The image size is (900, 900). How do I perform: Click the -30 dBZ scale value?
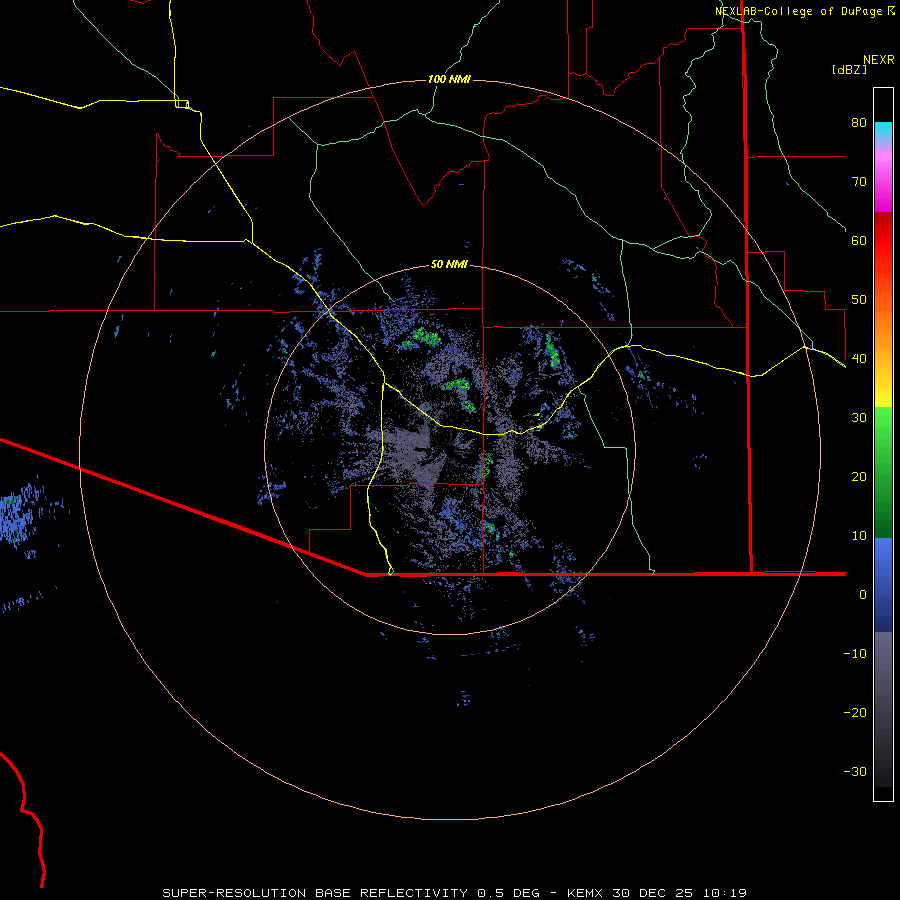click(855, 771)
